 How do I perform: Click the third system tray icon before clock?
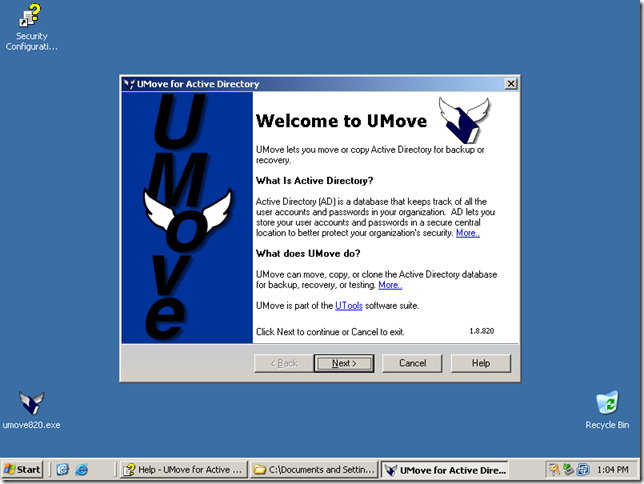click(583, 469)
